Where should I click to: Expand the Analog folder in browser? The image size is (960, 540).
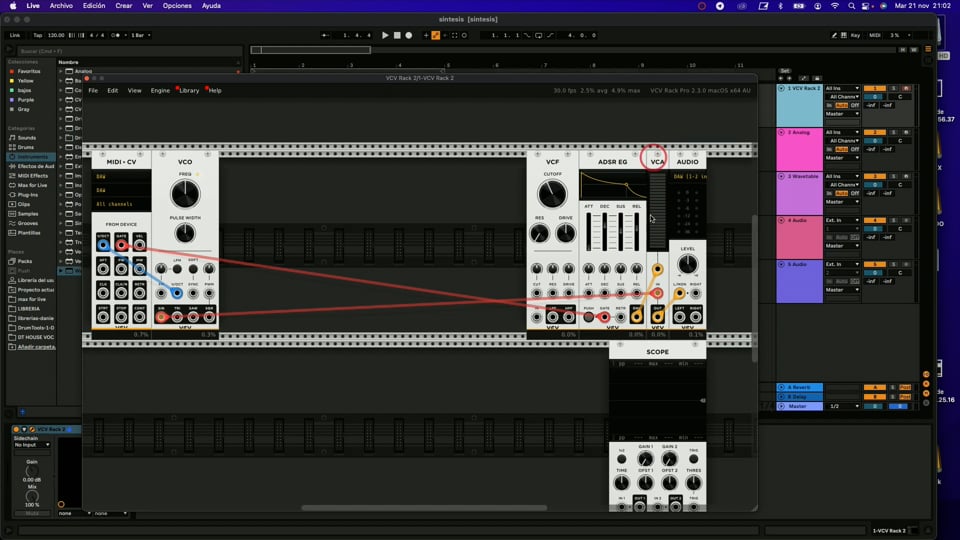[61, 71]
